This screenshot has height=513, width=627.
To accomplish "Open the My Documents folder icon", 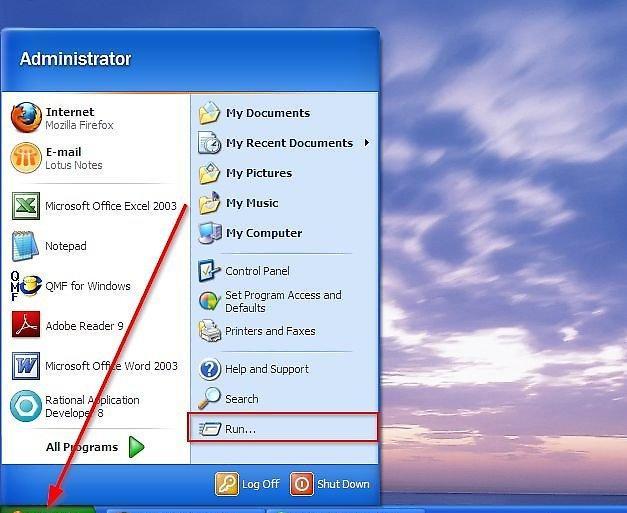I will pyautogui.click(x=210, y=113).
